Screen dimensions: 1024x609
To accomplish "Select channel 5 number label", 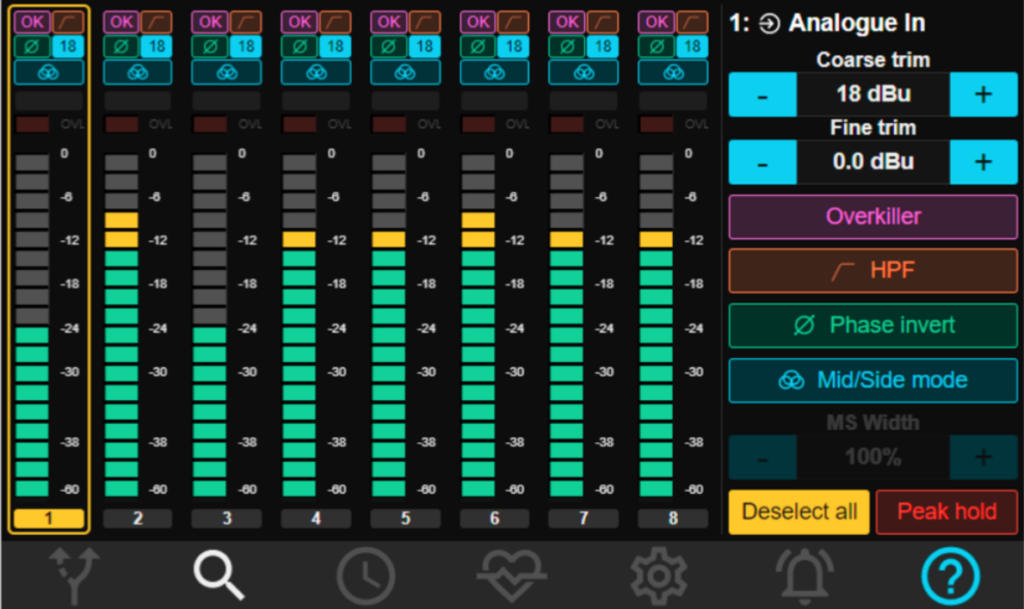I will coord(405,519).
